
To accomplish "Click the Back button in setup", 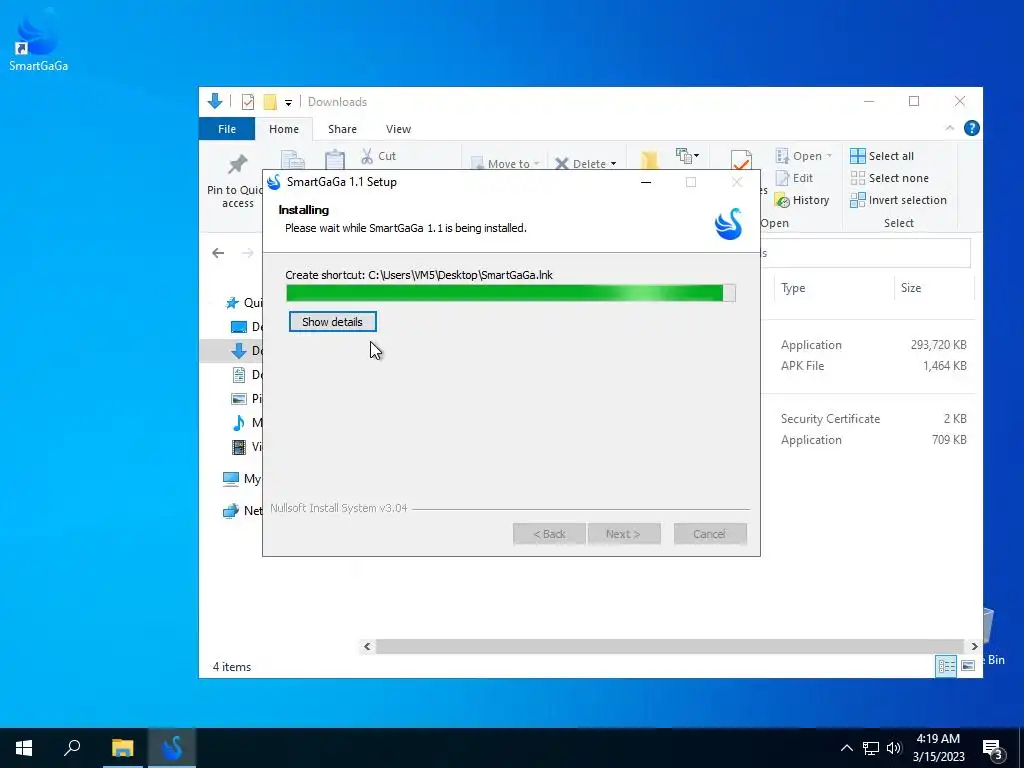I will [x=549, y=534].
